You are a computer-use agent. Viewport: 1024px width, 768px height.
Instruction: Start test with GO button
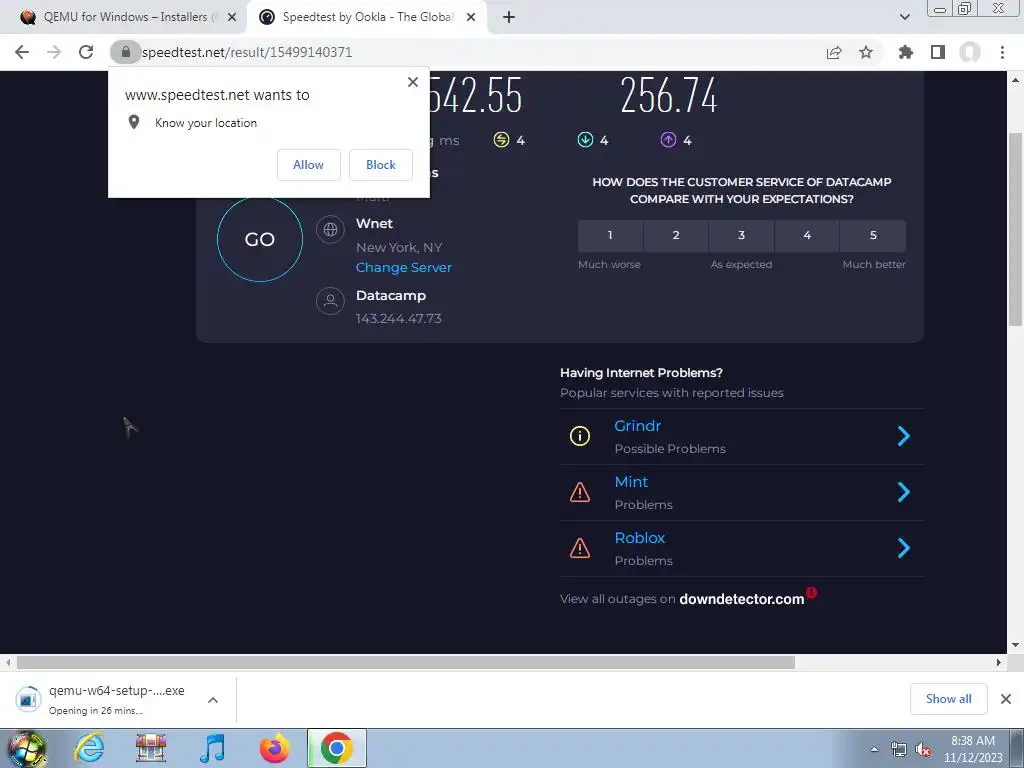[x=260, y=240]
